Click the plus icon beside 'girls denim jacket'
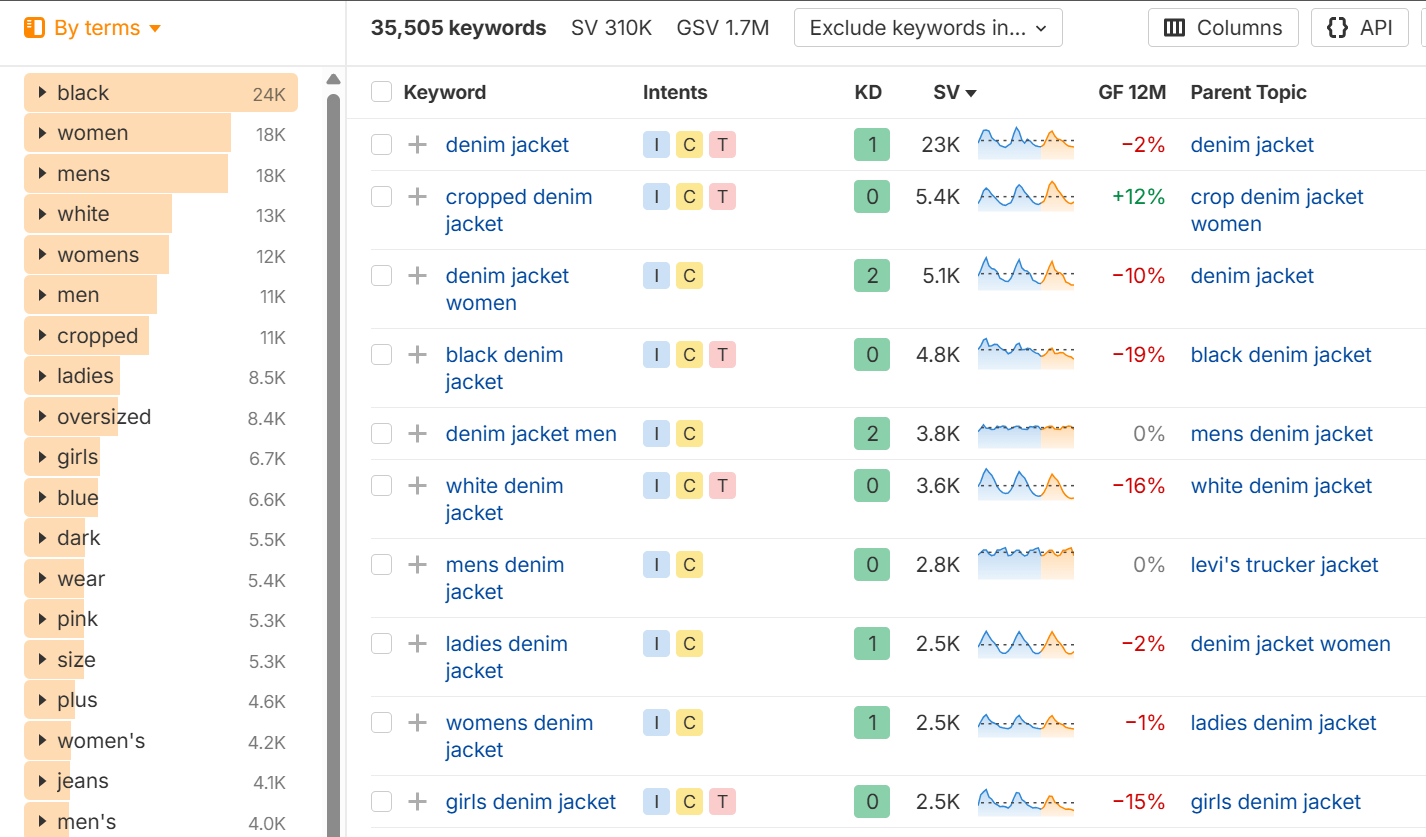 pos(417,801)
